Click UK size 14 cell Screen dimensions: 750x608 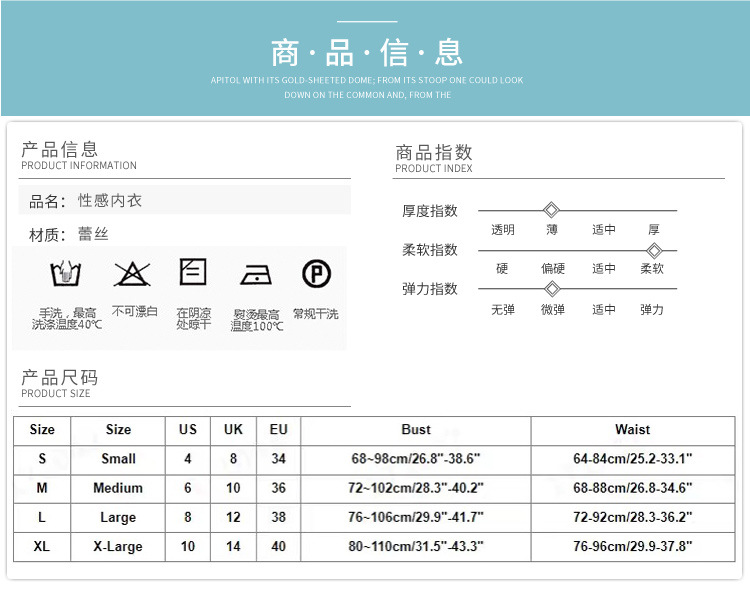tap(233, 546)
